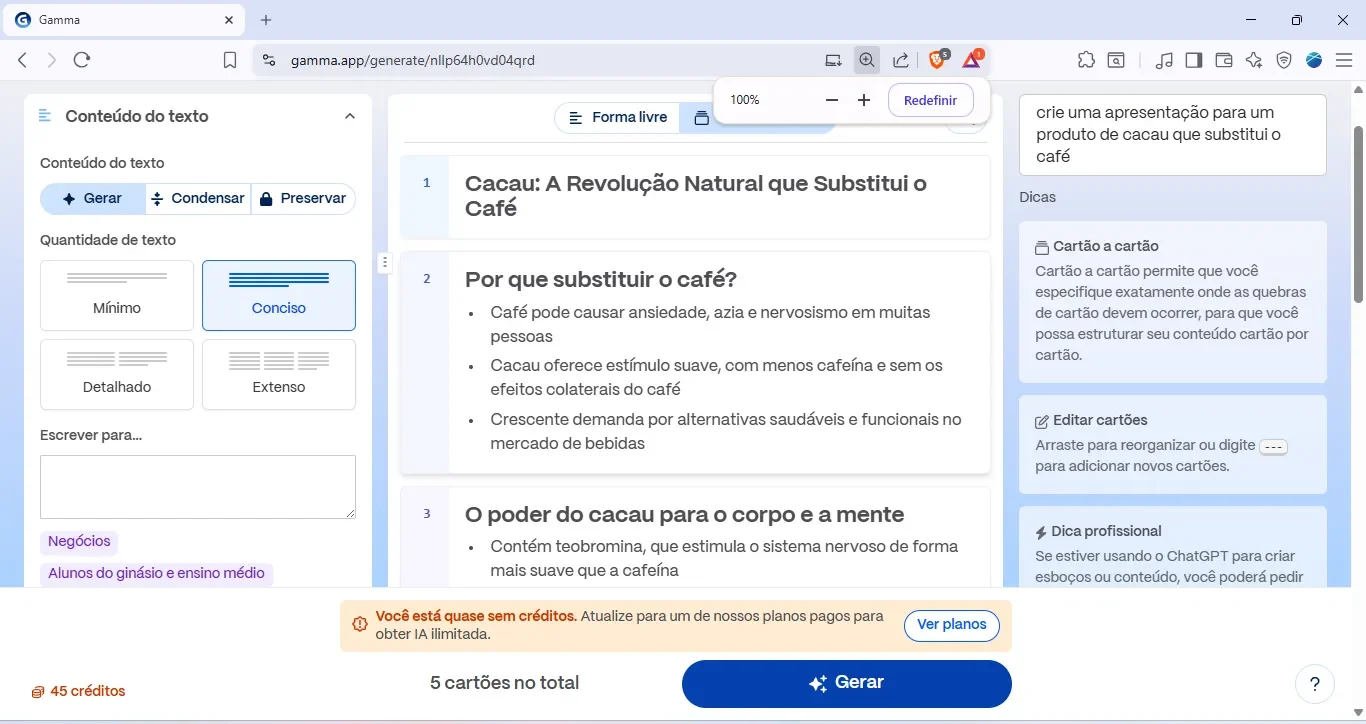This screenshot has width=1366, height=724.
Task: Click card number 3 label
Action: (x=426, y=514)
